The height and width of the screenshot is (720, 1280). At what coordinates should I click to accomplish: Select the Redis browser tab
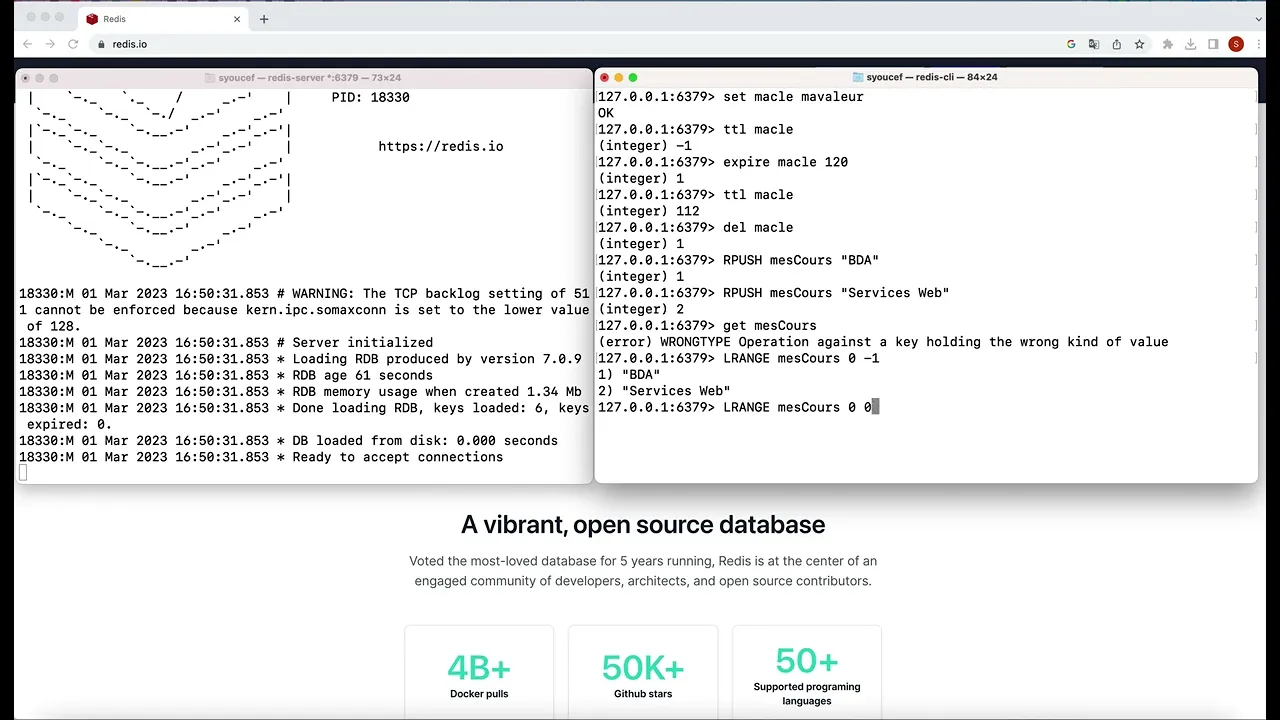point(164,19)
